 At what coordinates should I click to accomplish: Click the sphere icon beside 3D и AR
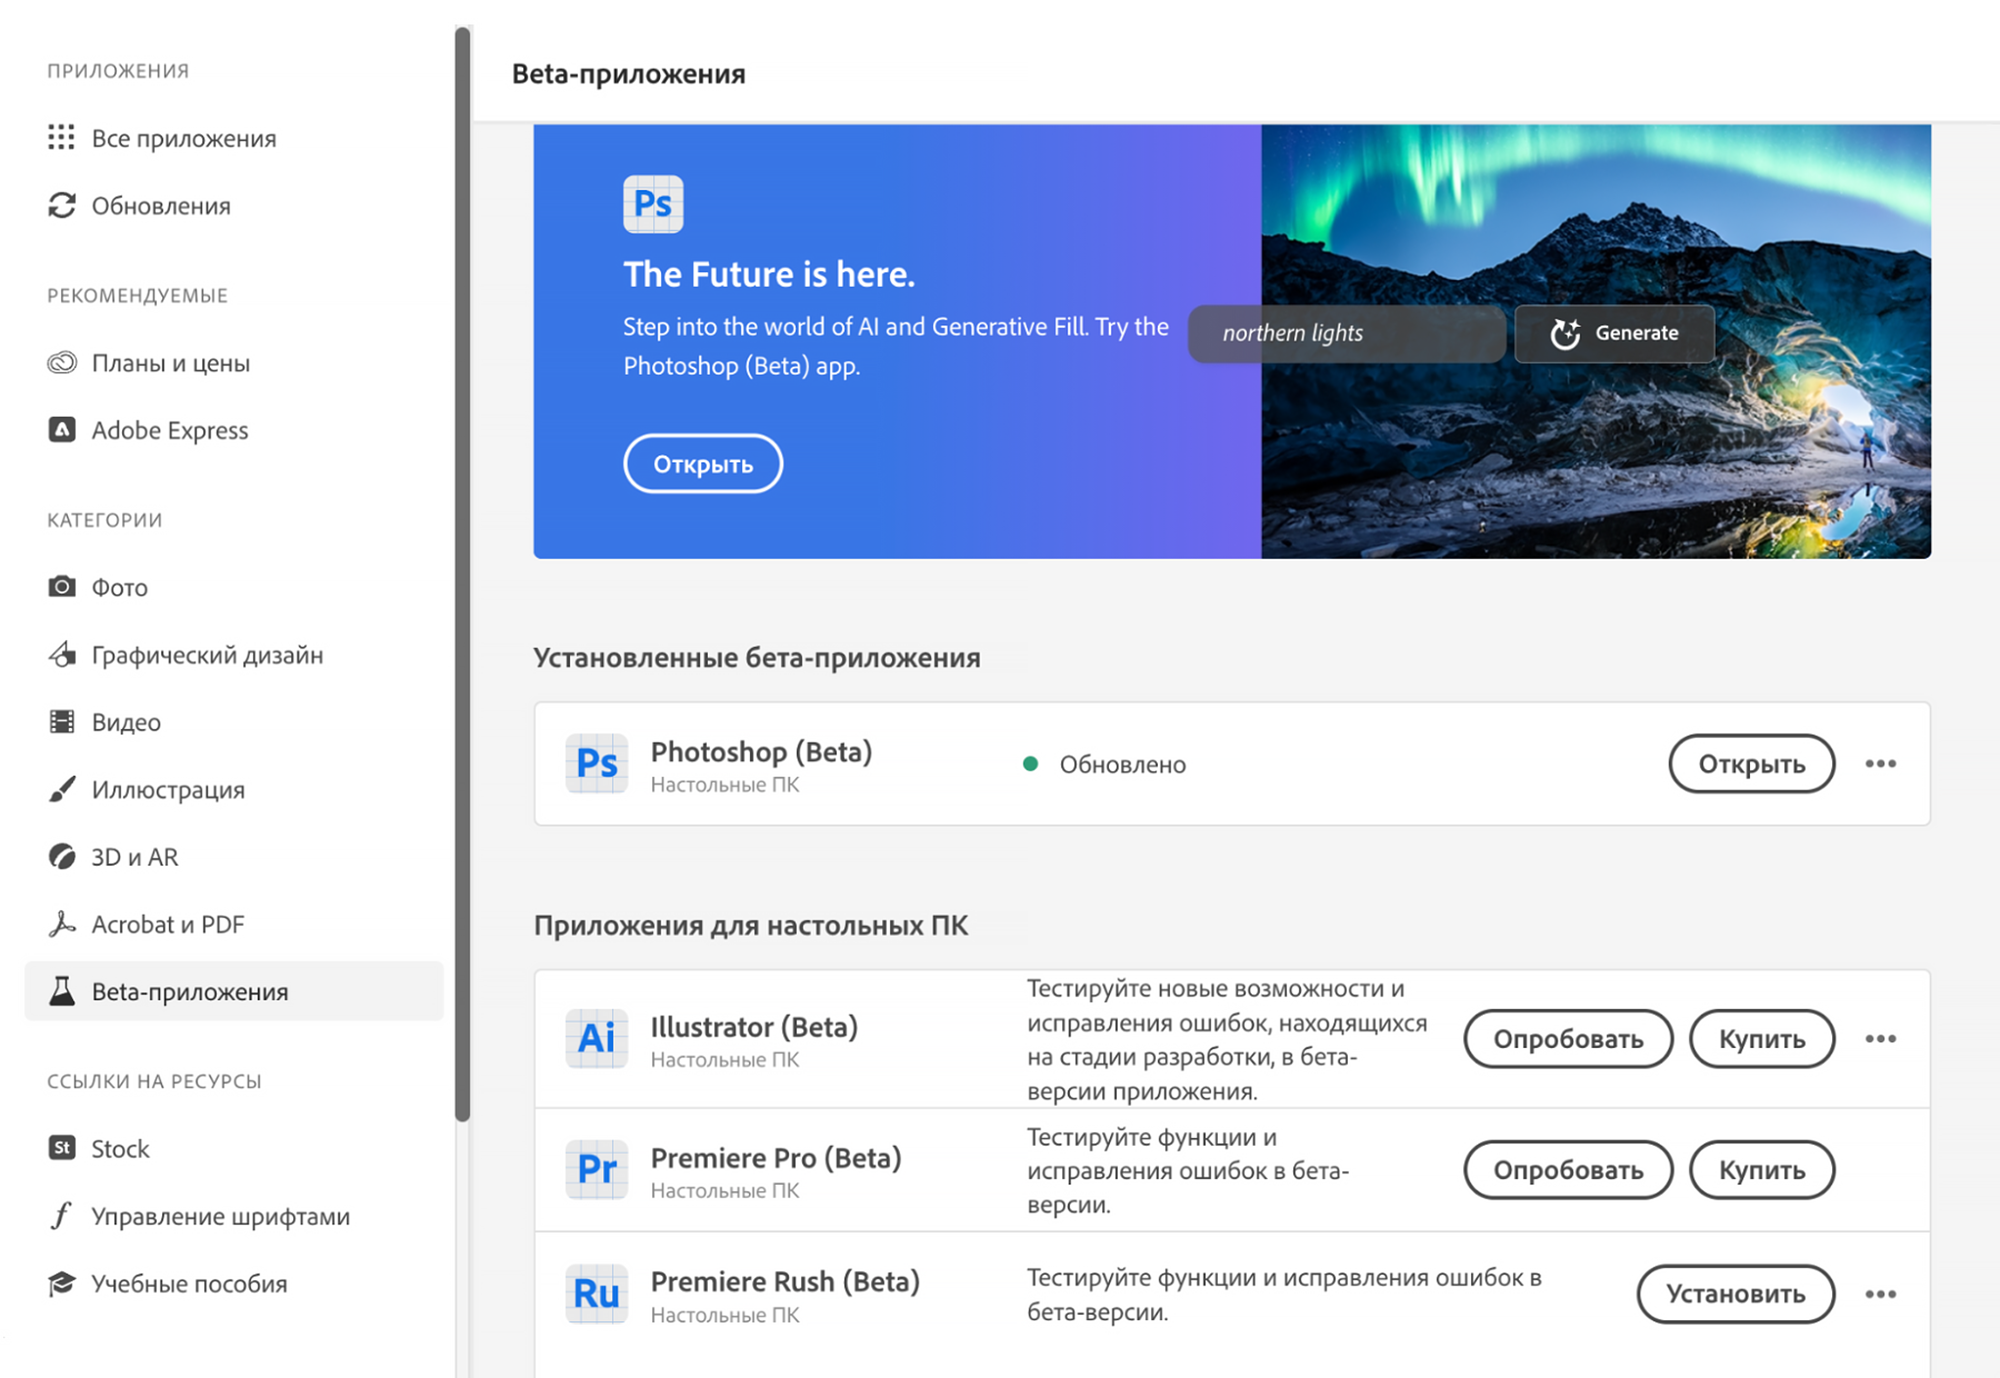62,856
